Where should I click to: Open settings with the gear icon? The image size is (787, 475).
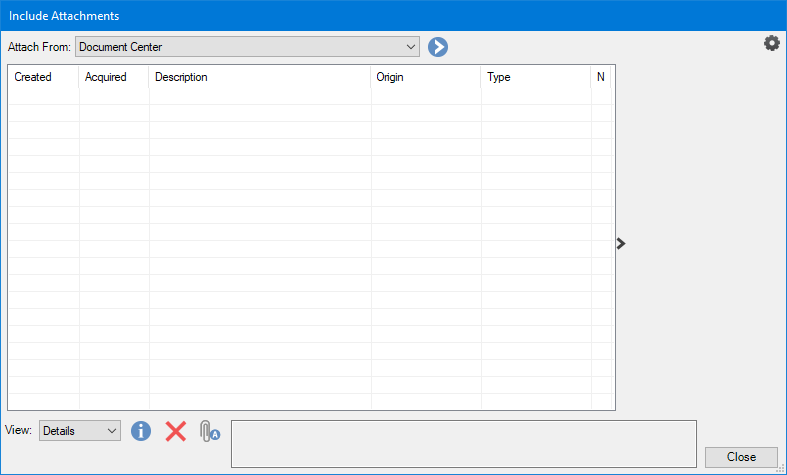771,43
